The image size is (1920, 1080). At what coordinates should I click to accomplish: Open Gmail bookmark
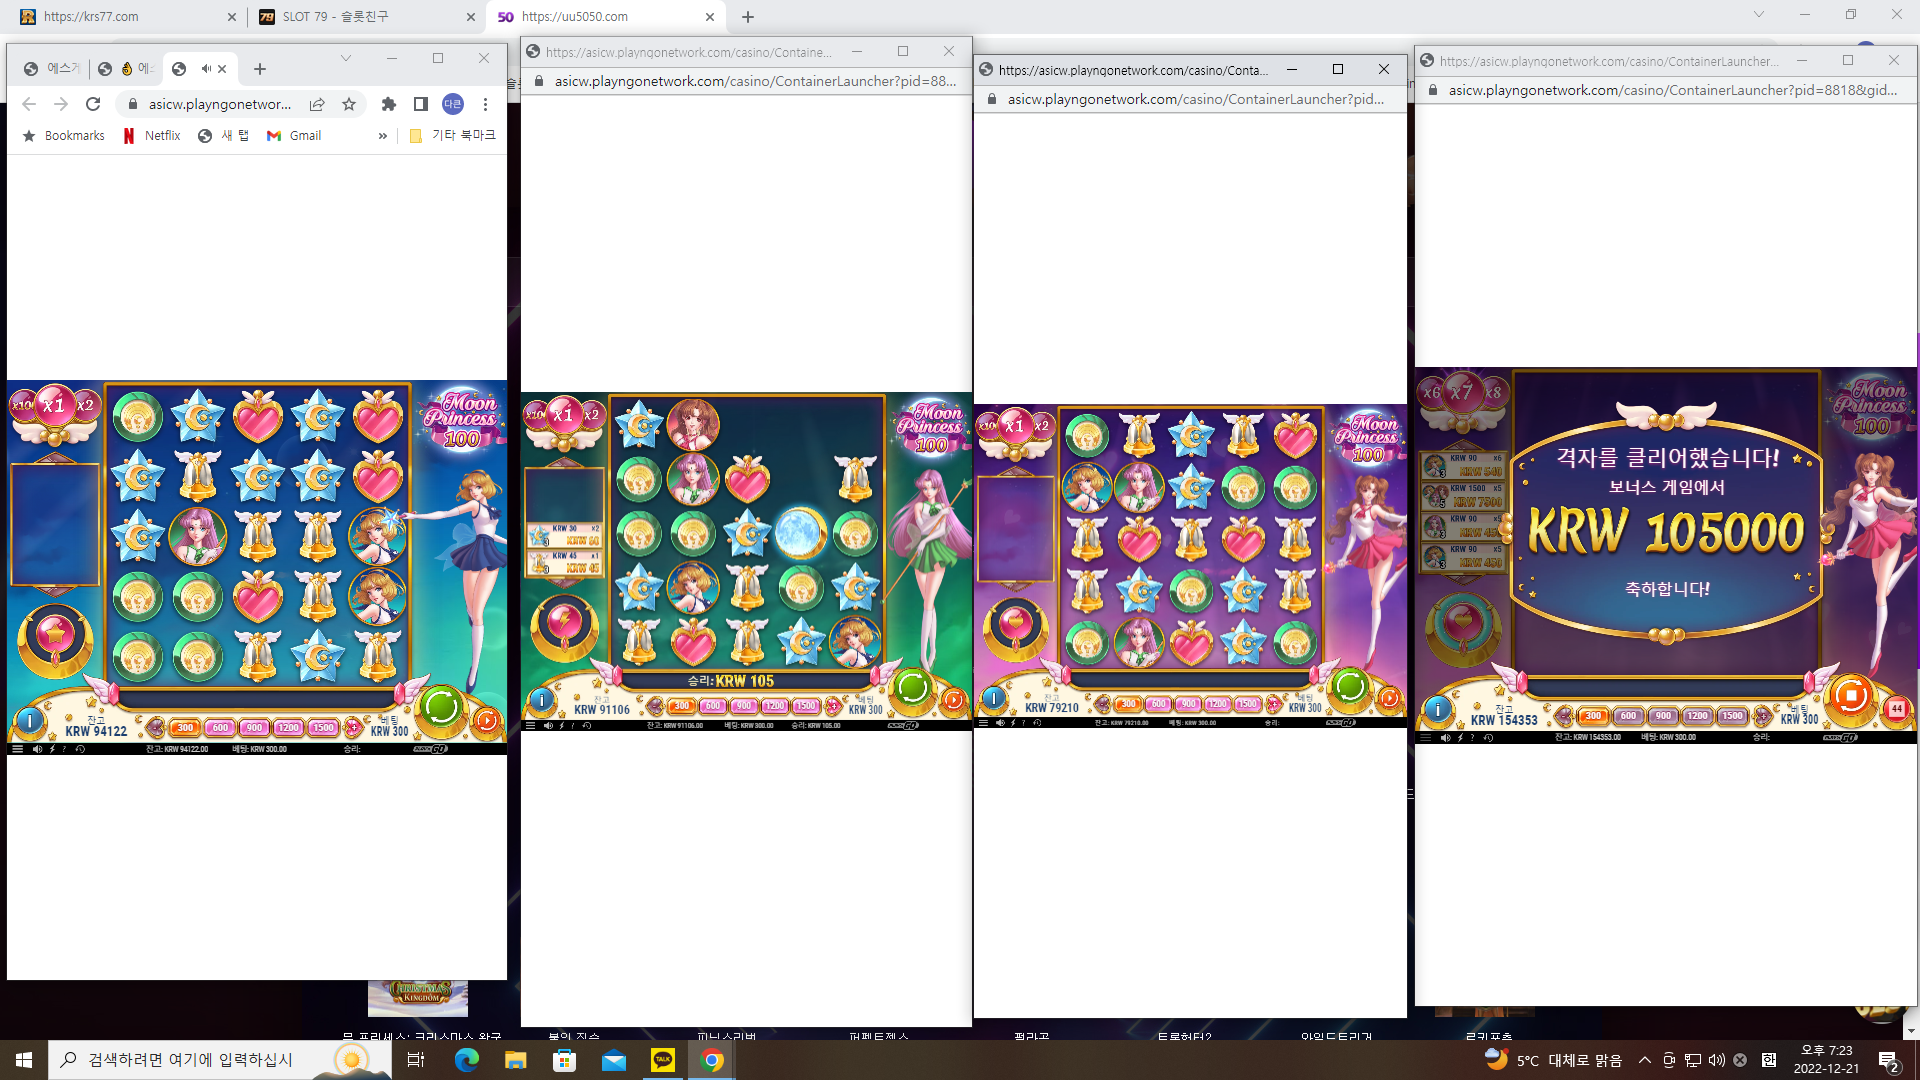[294, 136]
